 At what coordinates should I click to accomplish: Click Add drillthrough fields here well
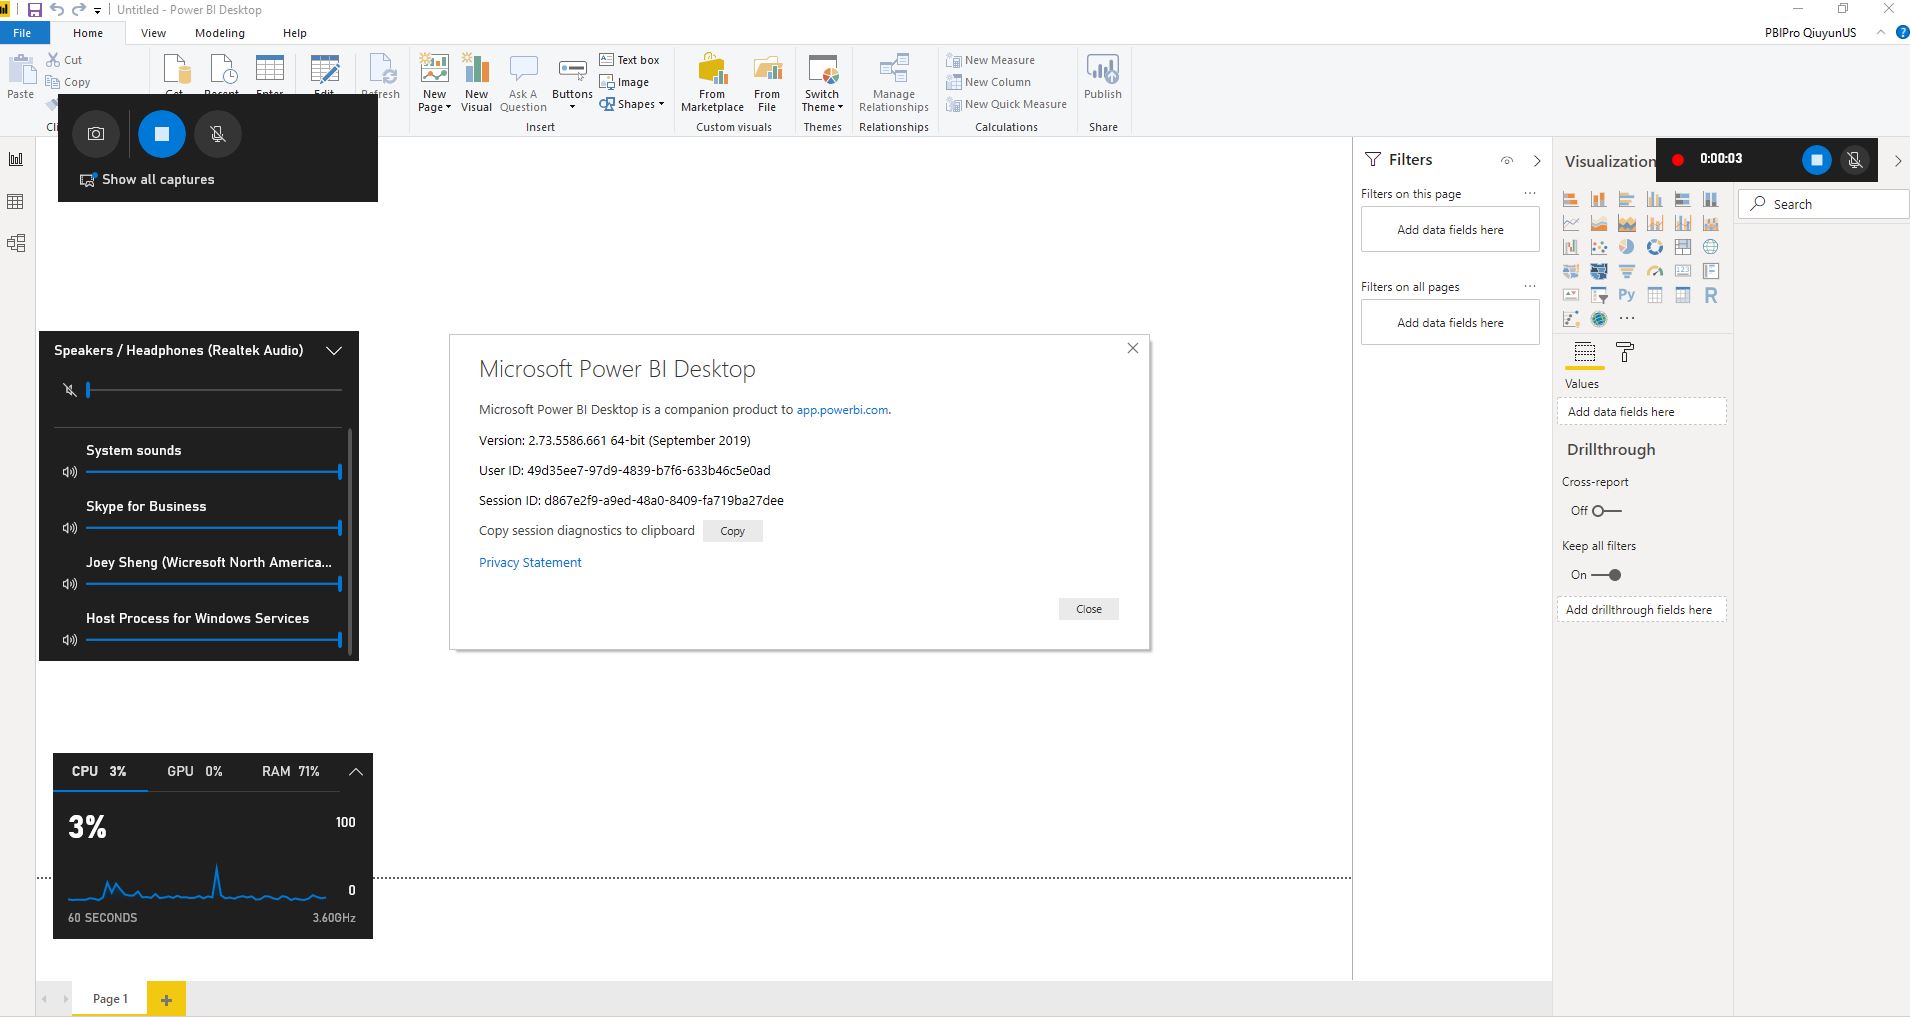1641,610
